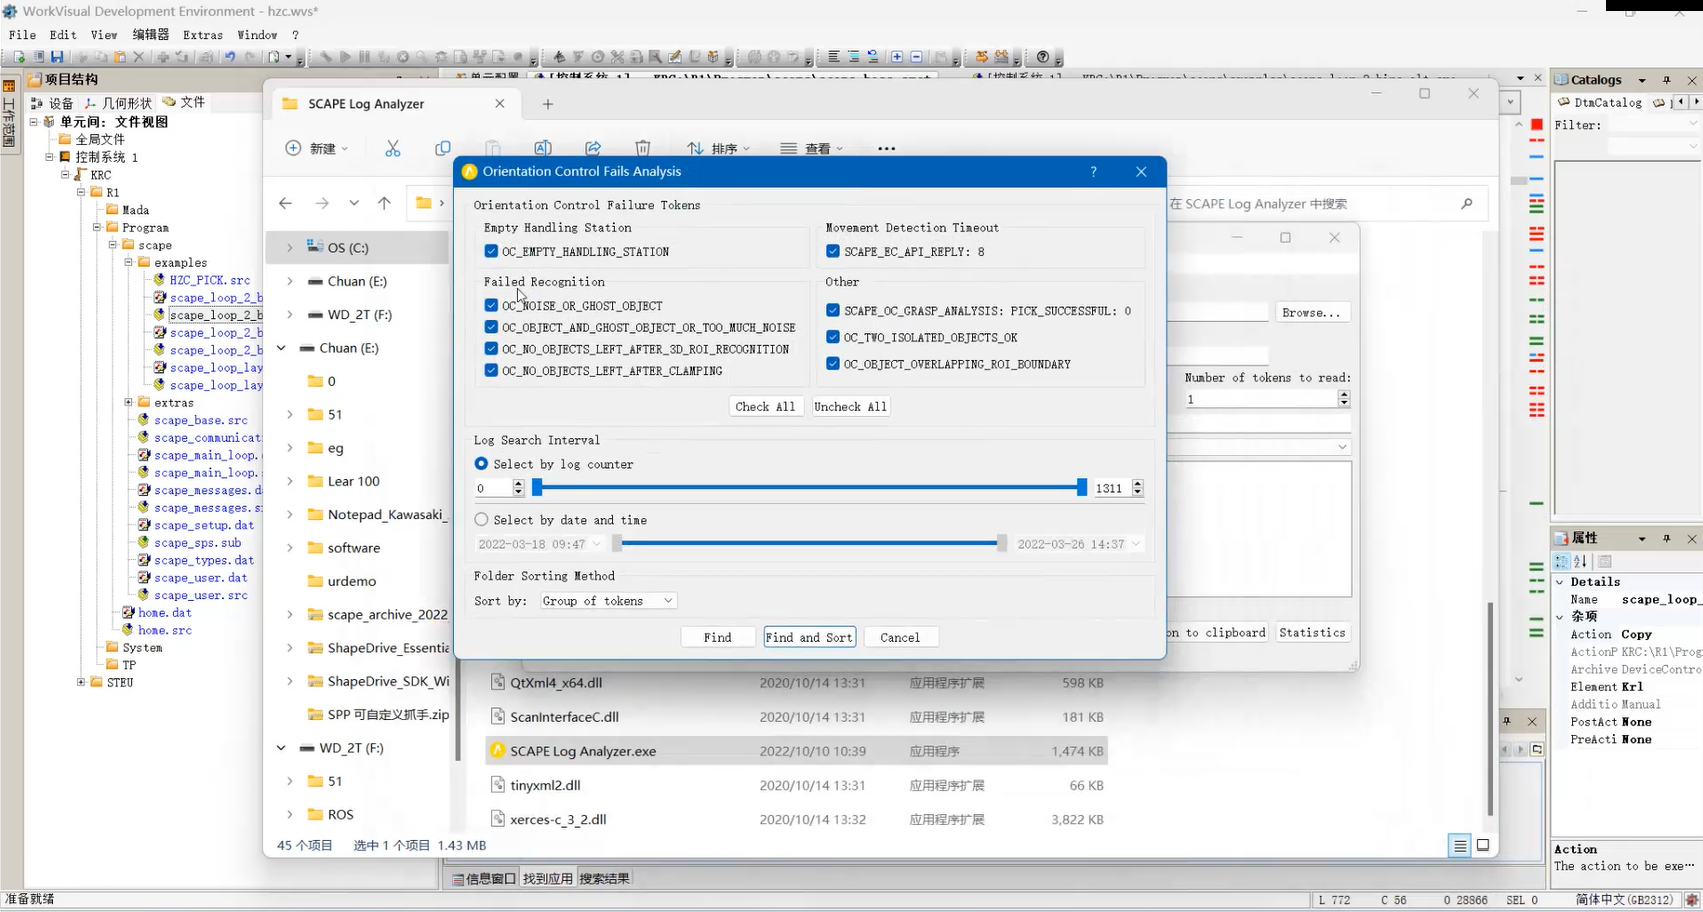Click the Copy icon in File Explorer toolbar
Screen dimensions: 1703x912
pyautogui.click(x=443, y=148)
